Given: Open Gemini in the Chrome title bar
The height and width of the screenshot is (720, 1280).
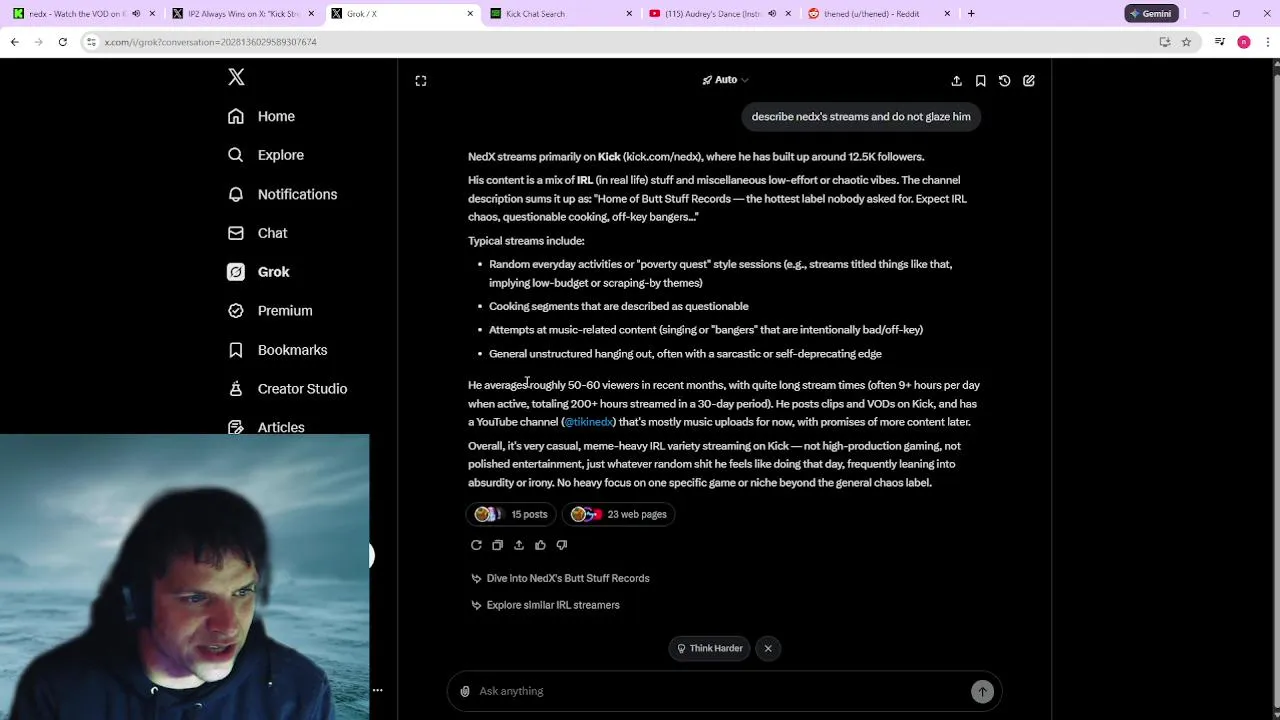Looking at the screenshot, I should (1150, 14).
